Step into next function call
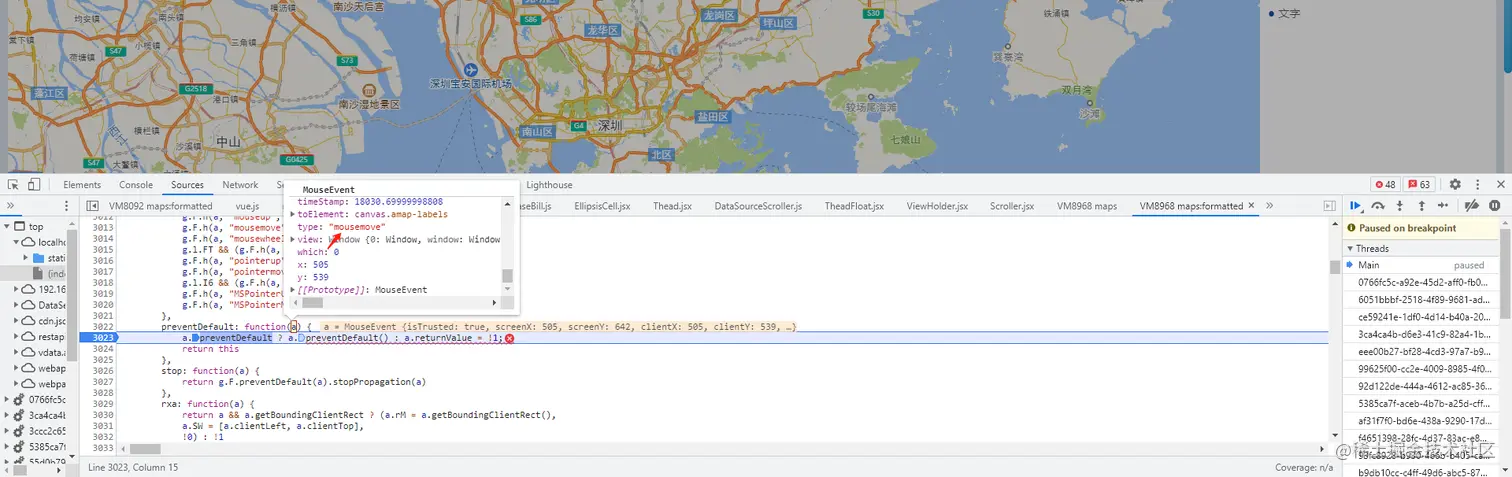Image resolution: width=1512 pixels, height=477 pixels. (1399, 206)
